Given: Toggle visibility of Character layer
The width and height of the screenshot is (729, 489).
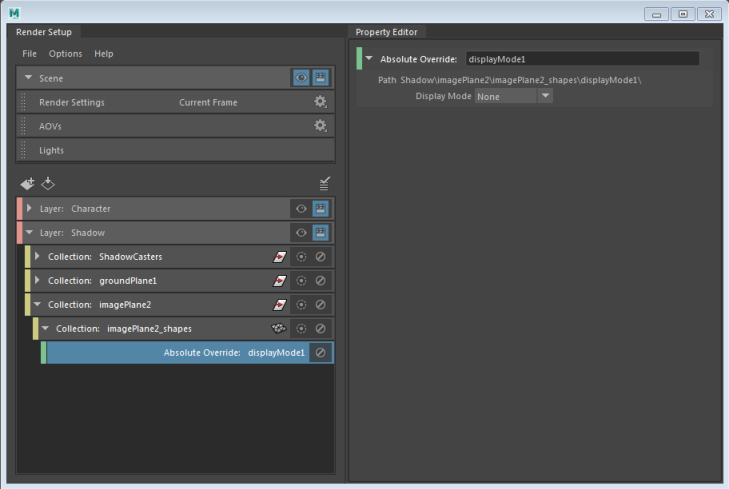Looking at the screenshot, I should tap(301, 209).
